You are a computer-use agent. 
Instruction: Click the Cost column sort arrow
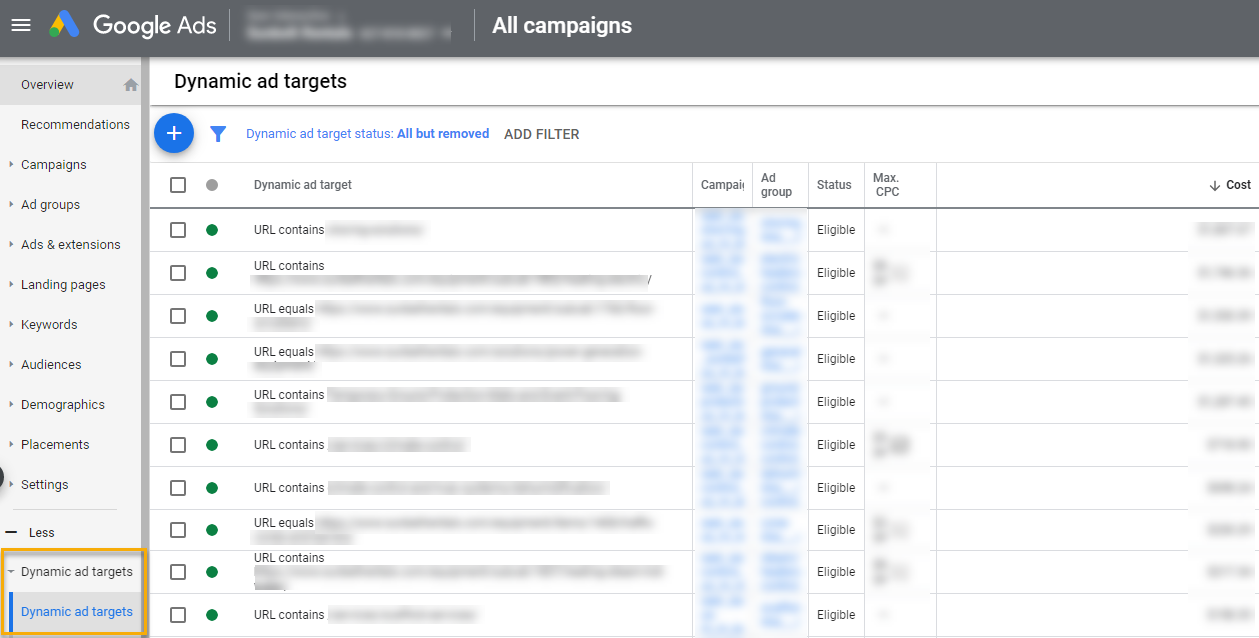tap(1215, 185)
